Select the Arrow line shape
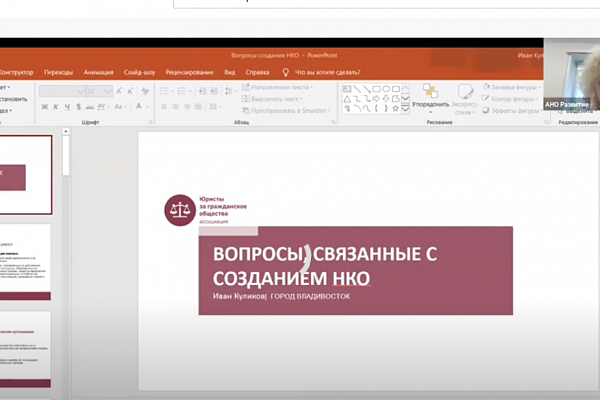The width and height of the screenshot is (600, 400). 367,89
